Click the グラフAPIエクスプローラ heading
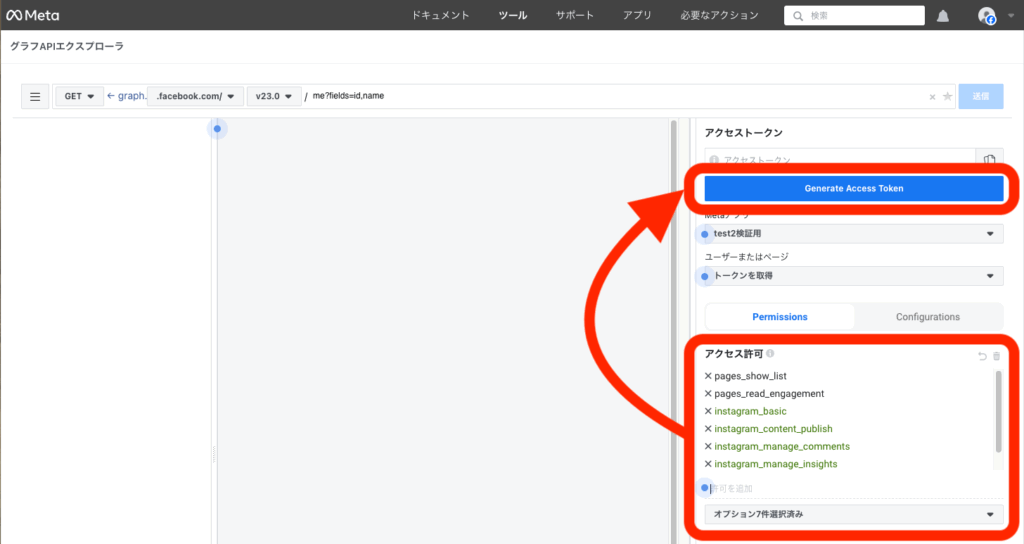This screenshot has height=544, width=1024. tap(67, 46)
